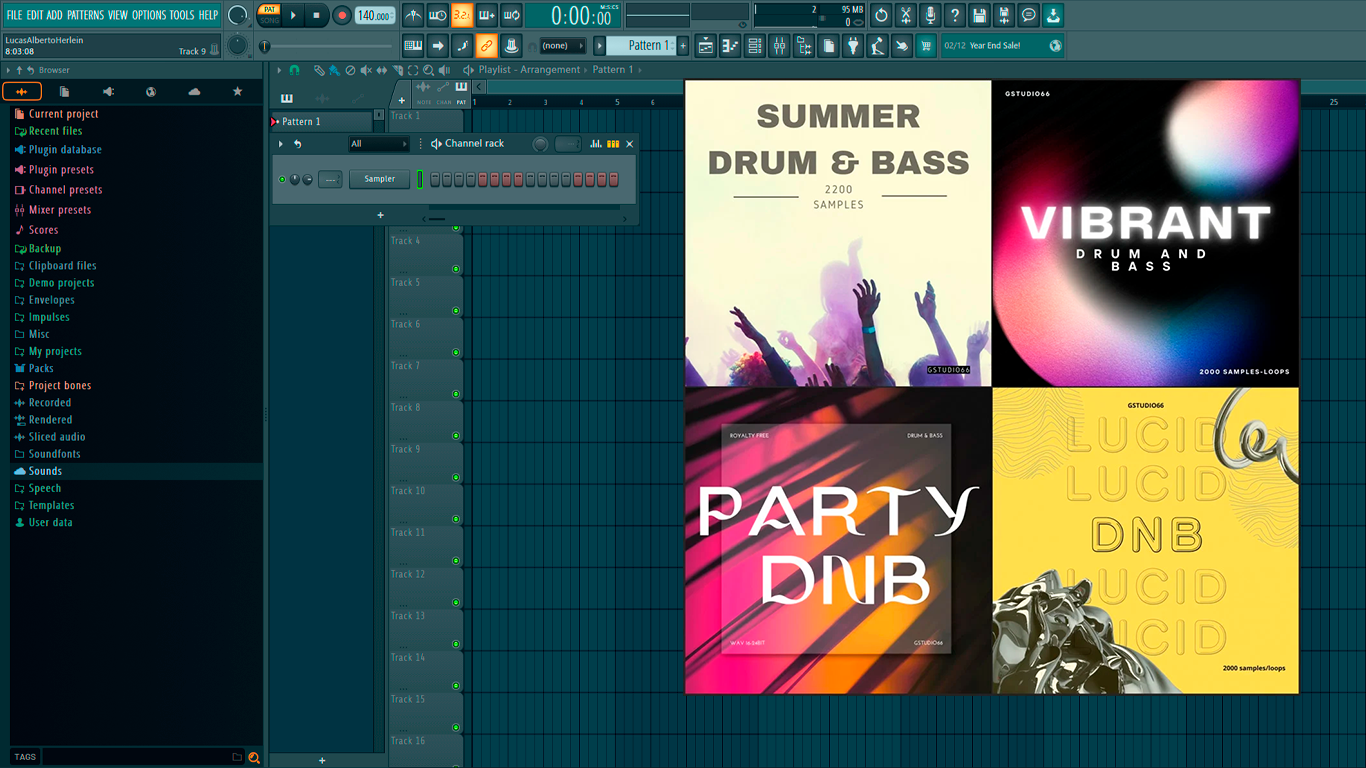Open the mixer view icon
Image resolution: width=1366 pixels, height=768 pixels.
pyautogui.click(x=779, y=46)
